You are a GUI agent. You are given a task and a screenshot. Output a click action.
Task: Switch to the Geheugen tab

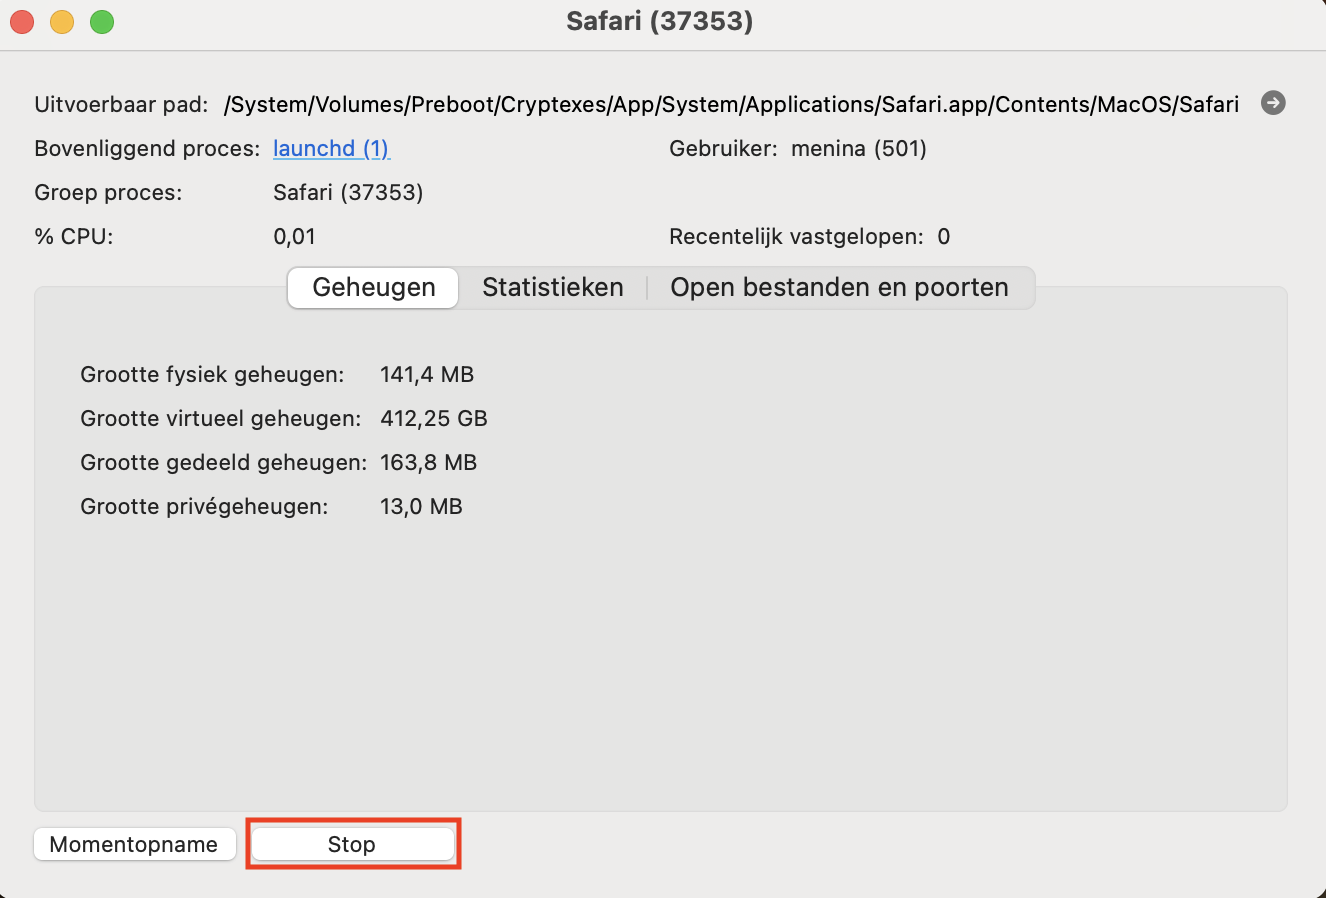tap(373, 288)
